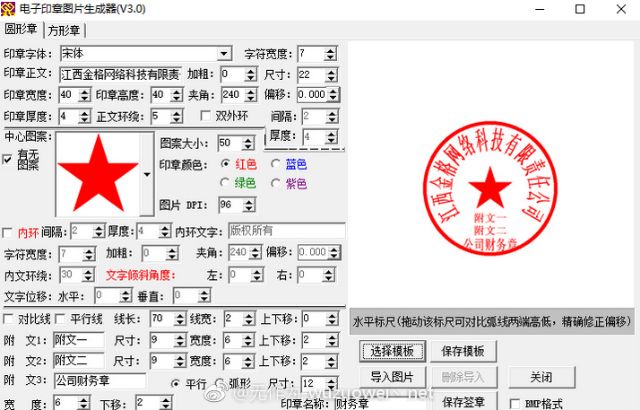This screenshot has width=640, height=410.
Task: Adjust the 尺寸 stepper with value 22
Action: [331, 75]
